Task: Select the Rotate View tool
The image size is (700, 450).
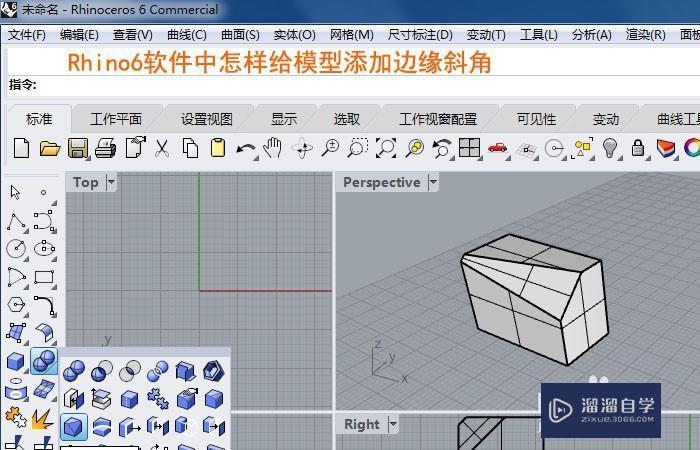Action: coord(302,148)
